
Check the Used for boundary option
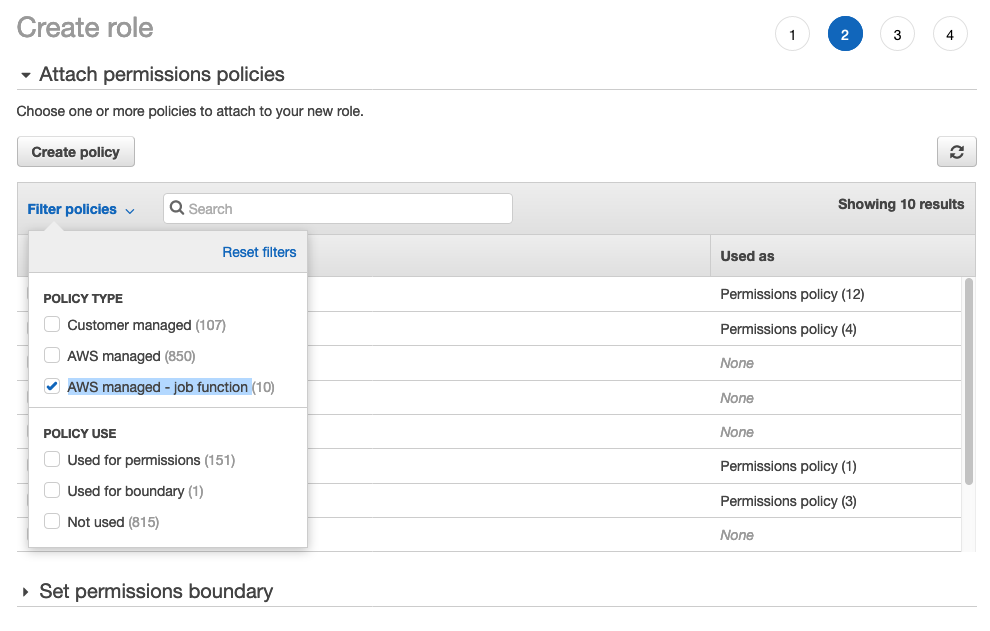pos(51,490)
